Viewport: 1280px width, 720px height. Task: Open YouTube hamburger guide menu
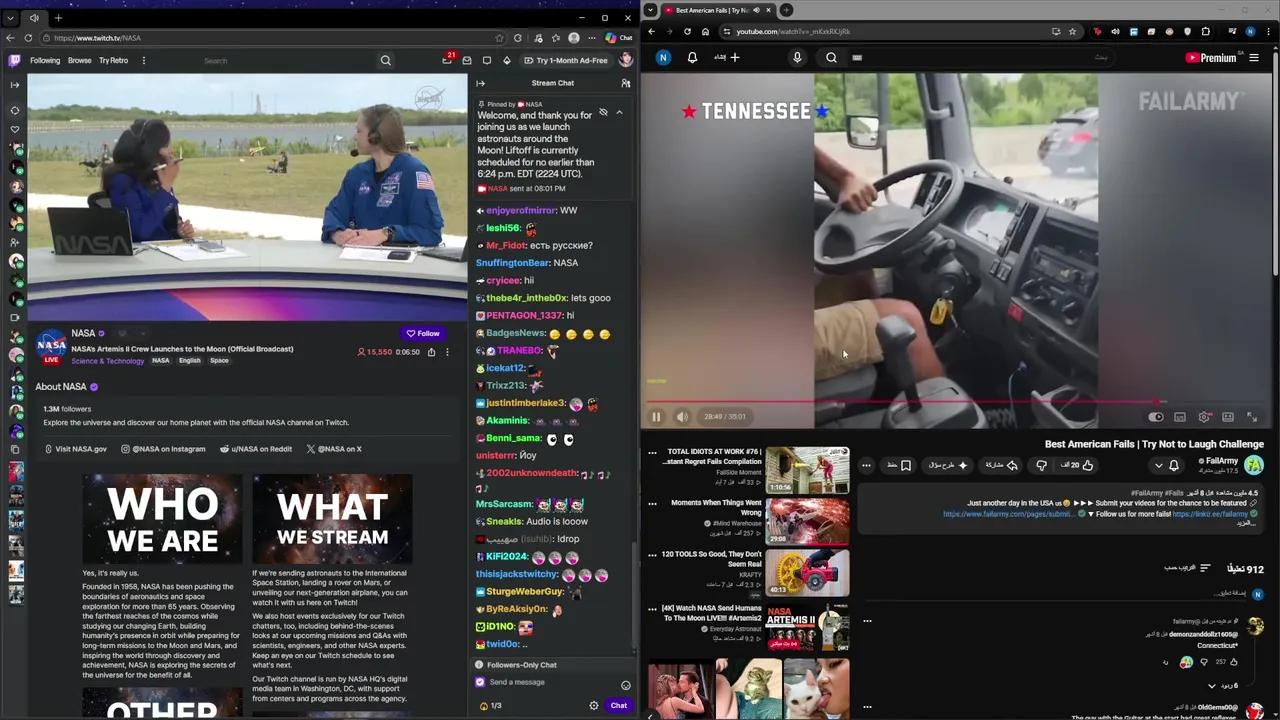coord(1254,58)
